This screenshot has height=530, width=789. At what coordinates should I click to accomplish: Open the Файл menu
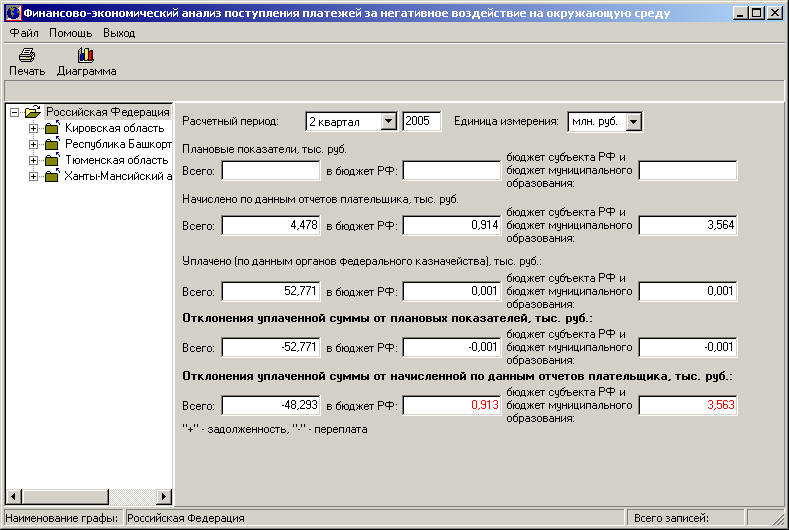click(x=23, y=33)
